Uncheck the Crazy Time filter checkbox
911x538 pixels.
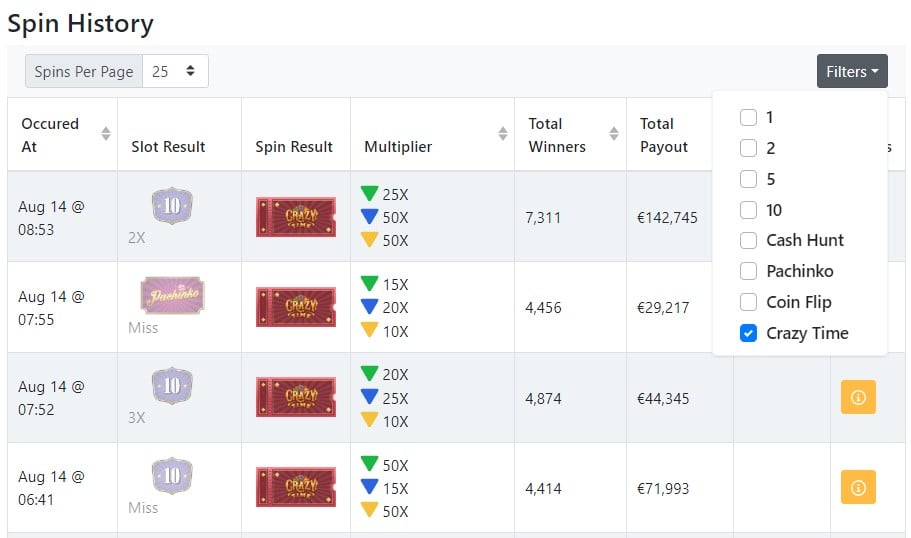748,333
